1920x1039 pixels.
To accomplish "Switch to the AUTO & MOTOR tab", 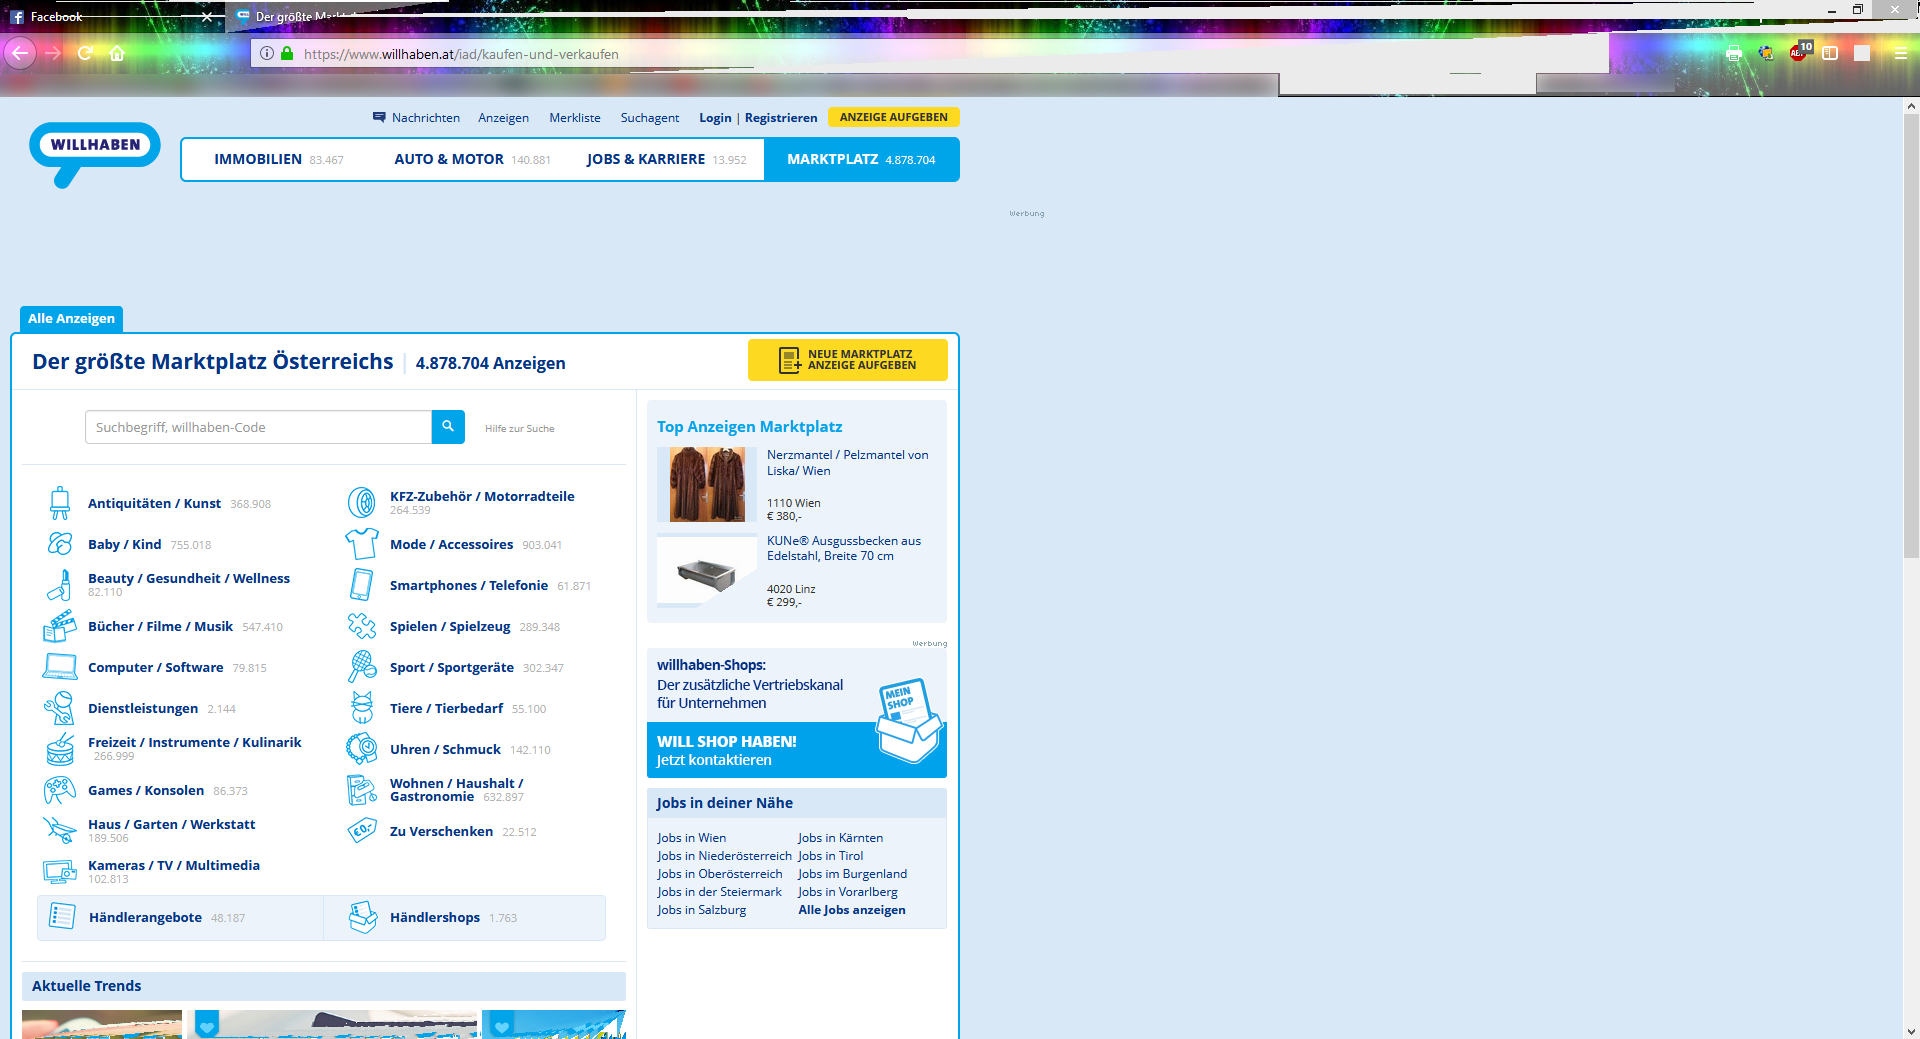I will click(x=472, y=159).
